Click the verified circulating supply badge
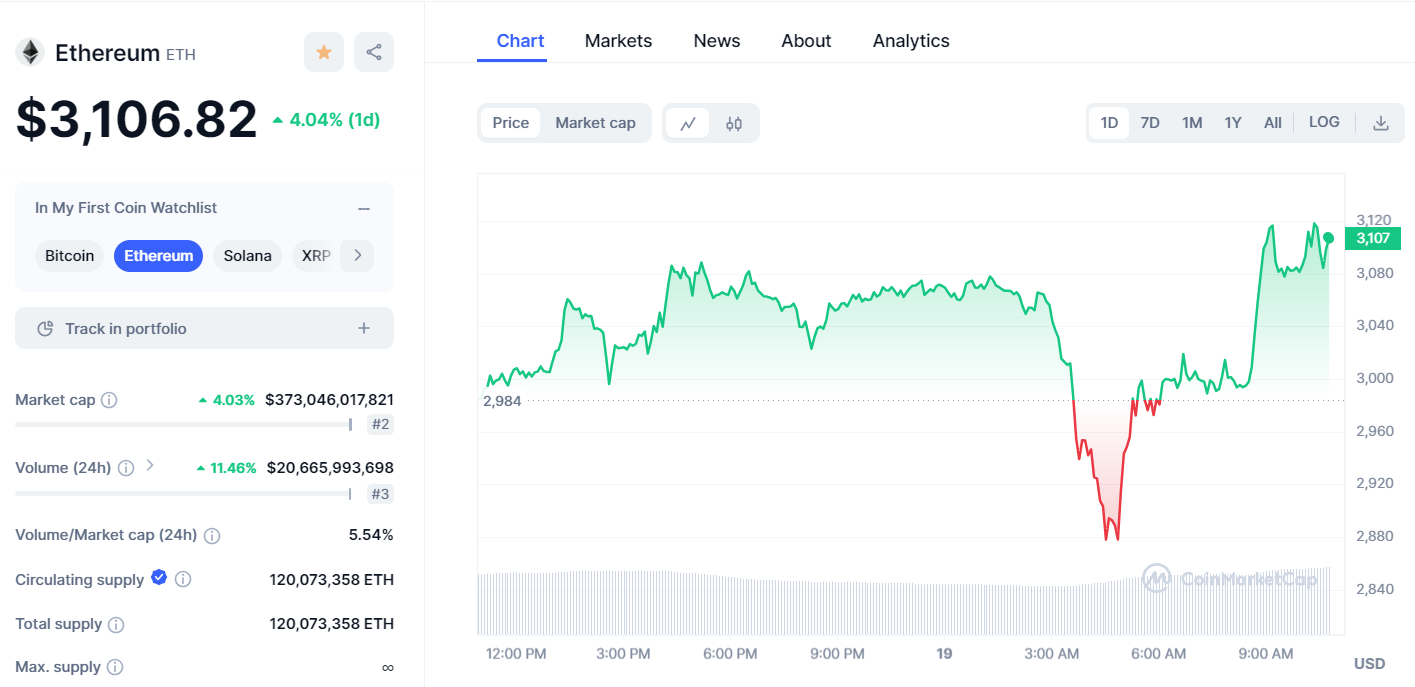The height and width of the screenshot is (687, 1415). click(159, 577)
